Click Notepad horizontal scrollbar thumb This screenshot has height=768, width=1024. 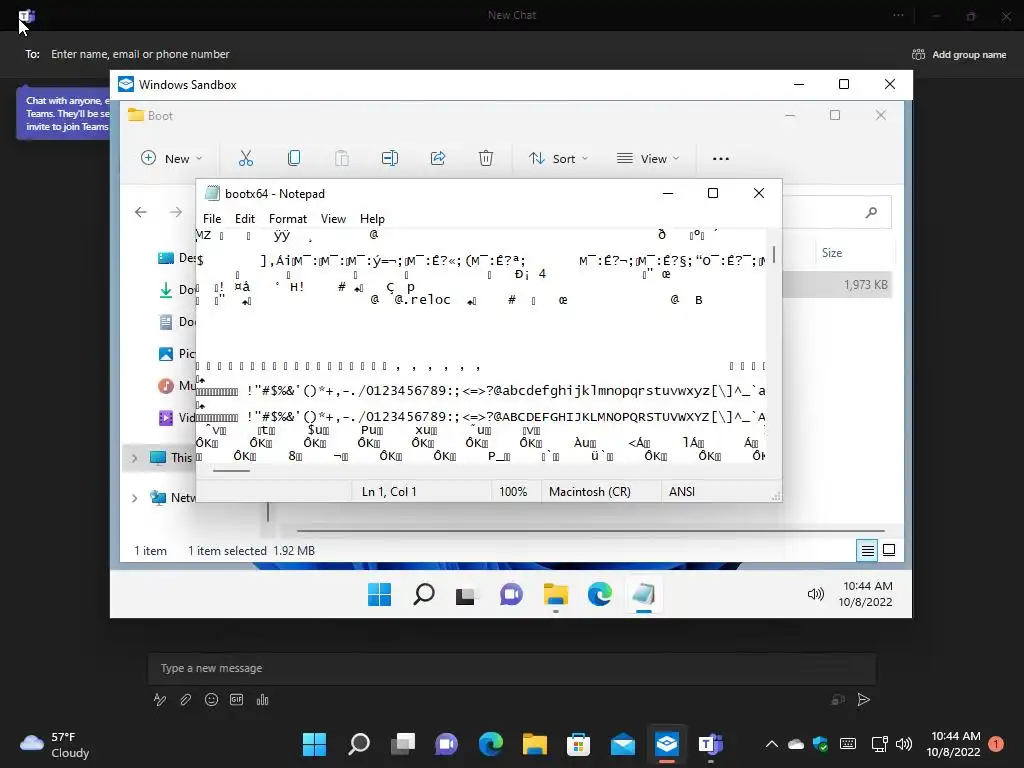tap(231, 470)
